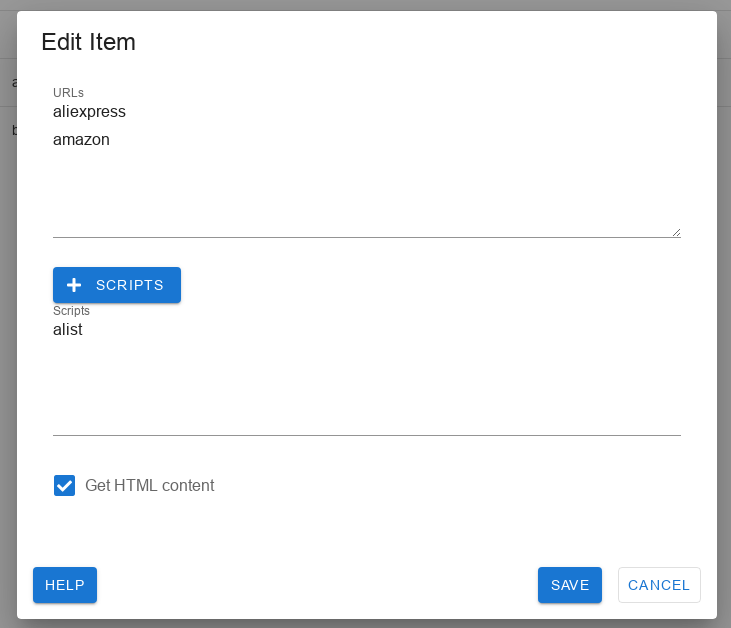Click the empty area of URLs textarea
This screenshot has width=731, height=628.
(x=367, y=191)
